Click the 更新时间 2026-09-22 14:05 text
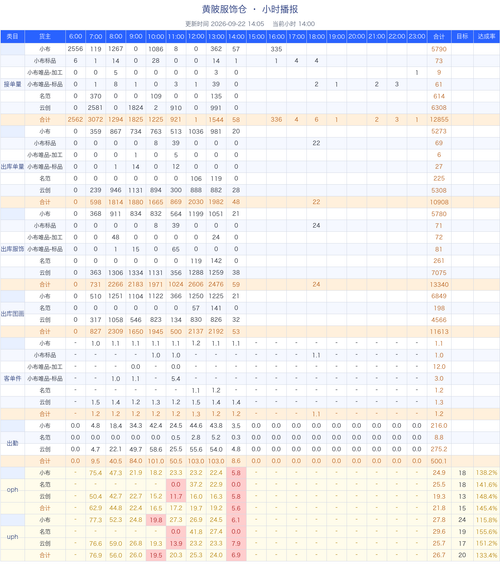 [x=225, y=24]
